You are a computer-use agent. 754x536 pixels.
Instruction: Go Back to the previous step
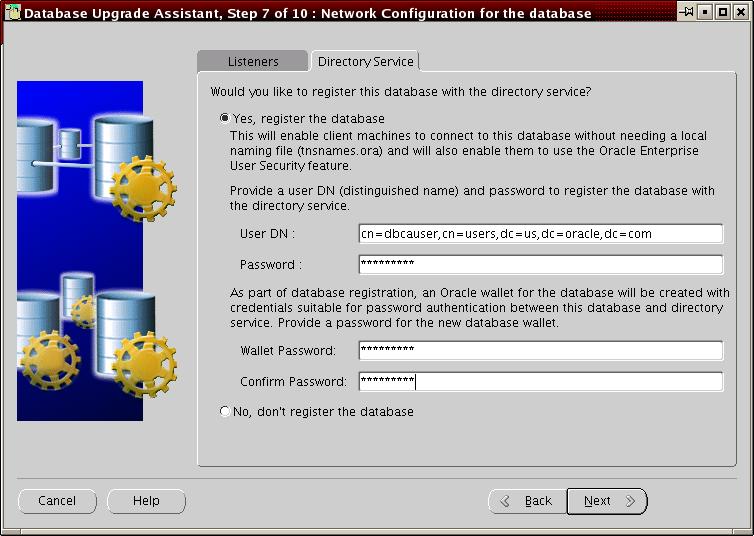click(x=526, y=501)
